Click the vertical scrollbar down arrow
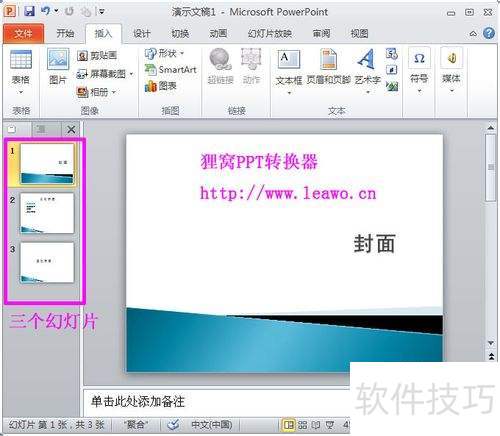Viewport: 500px width, 436px height. coord(491,342)
